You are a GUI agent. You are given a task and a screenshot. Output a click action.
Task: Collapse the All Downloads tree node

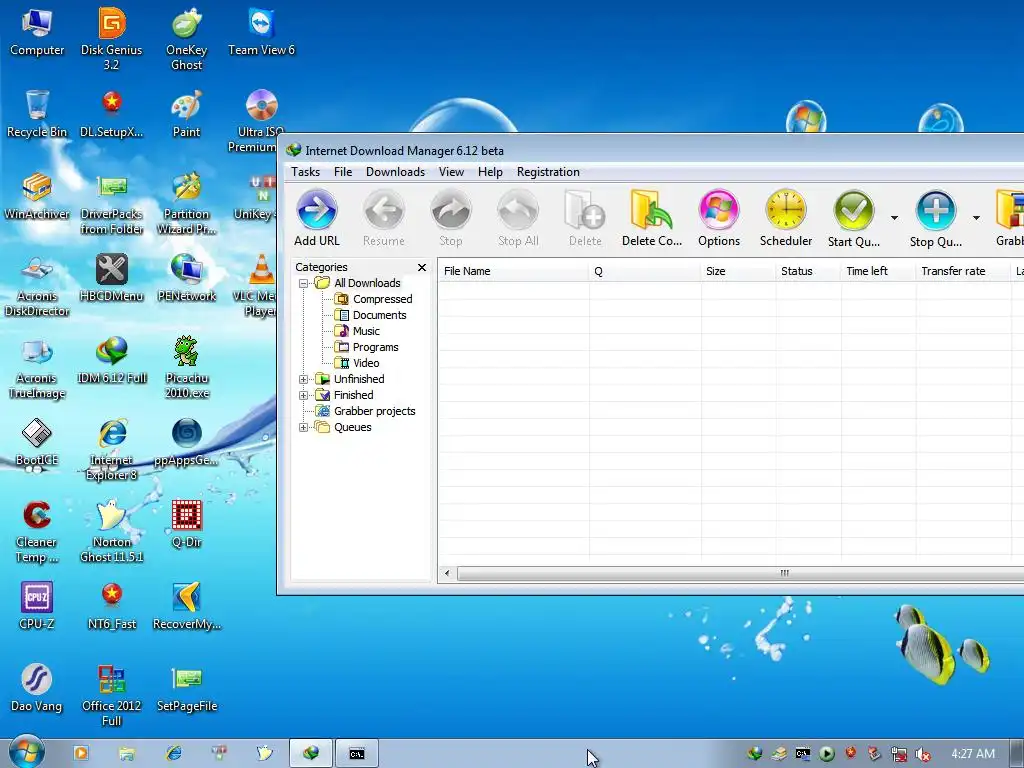tap(303, 283)
